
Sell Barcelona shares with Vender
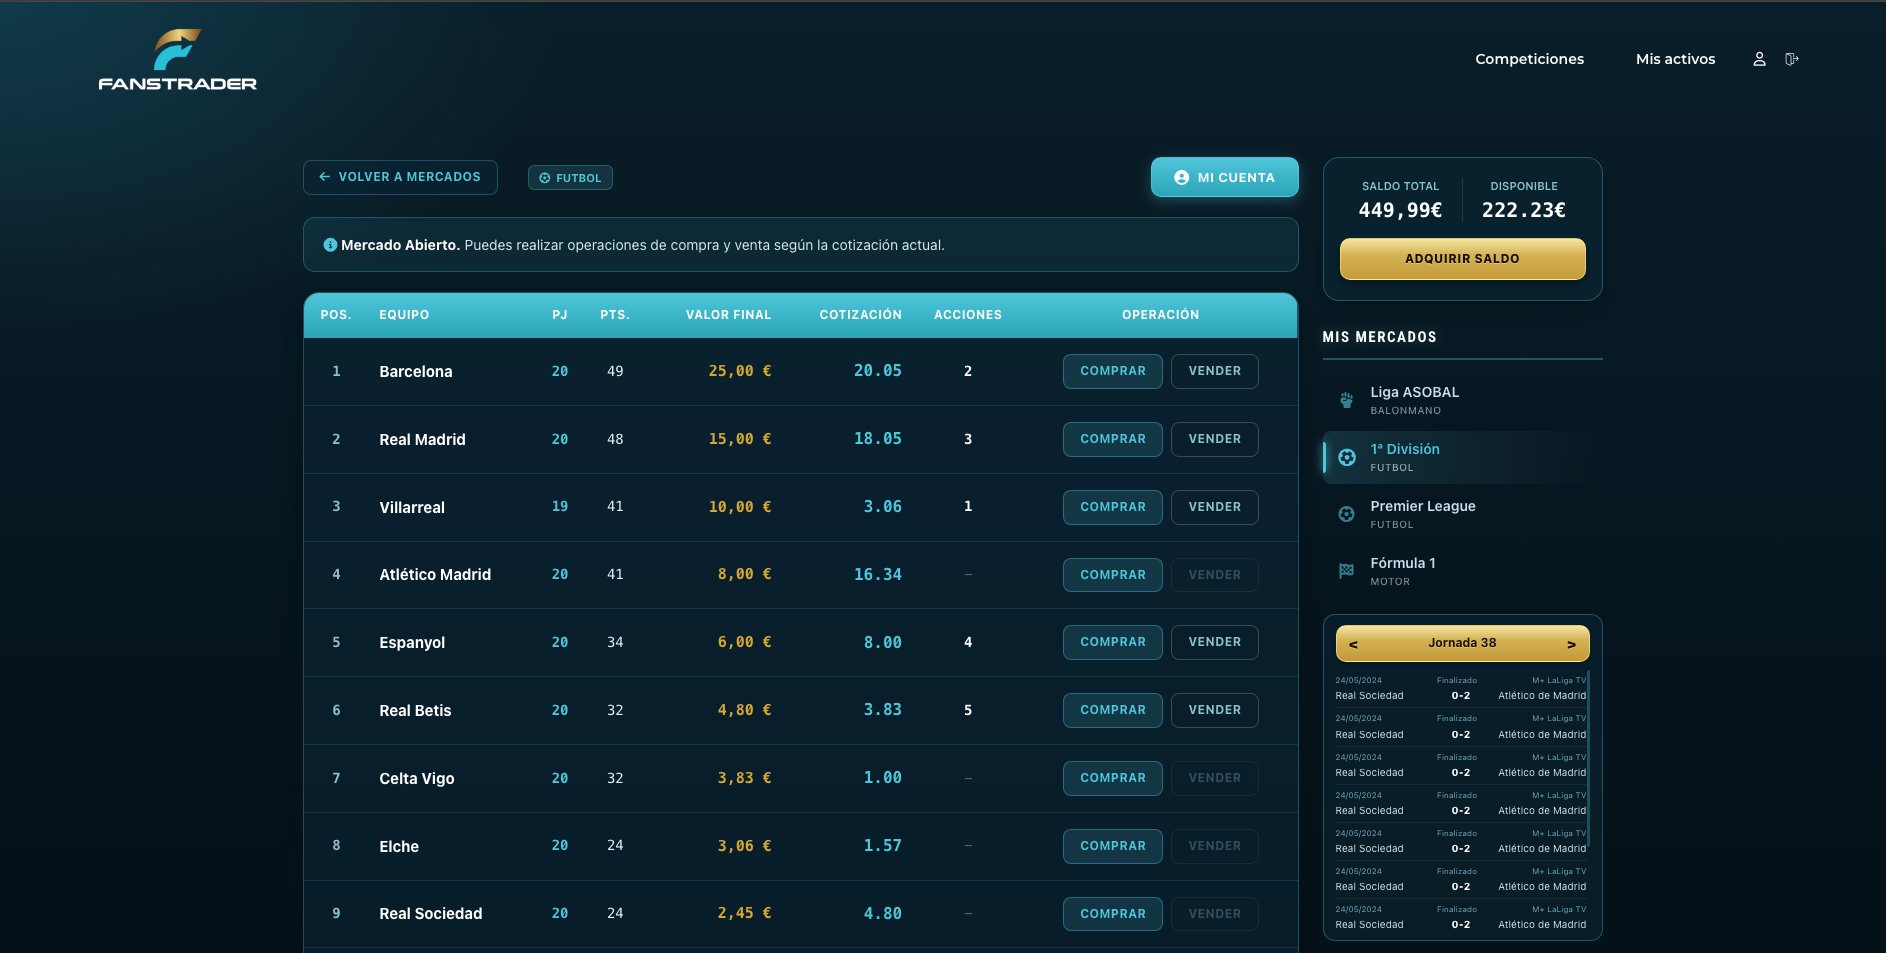[x=1214, y=371]
